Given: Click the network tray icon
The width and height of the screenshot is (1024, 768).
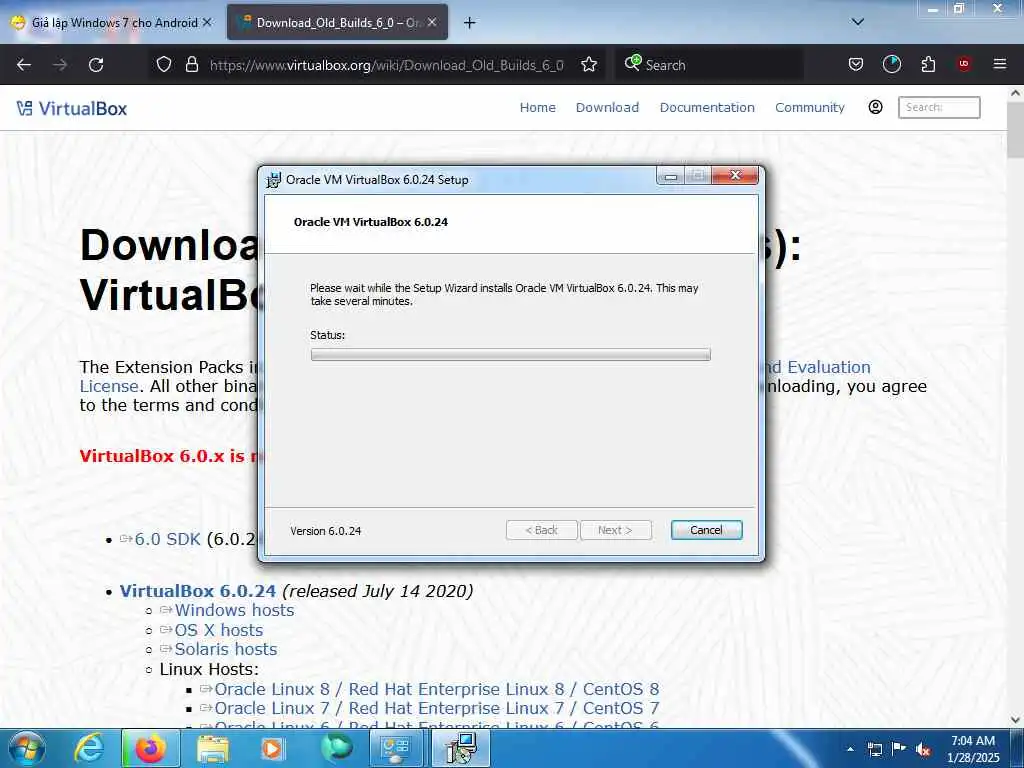Looking at the screenshot, I should pos(874,749).
